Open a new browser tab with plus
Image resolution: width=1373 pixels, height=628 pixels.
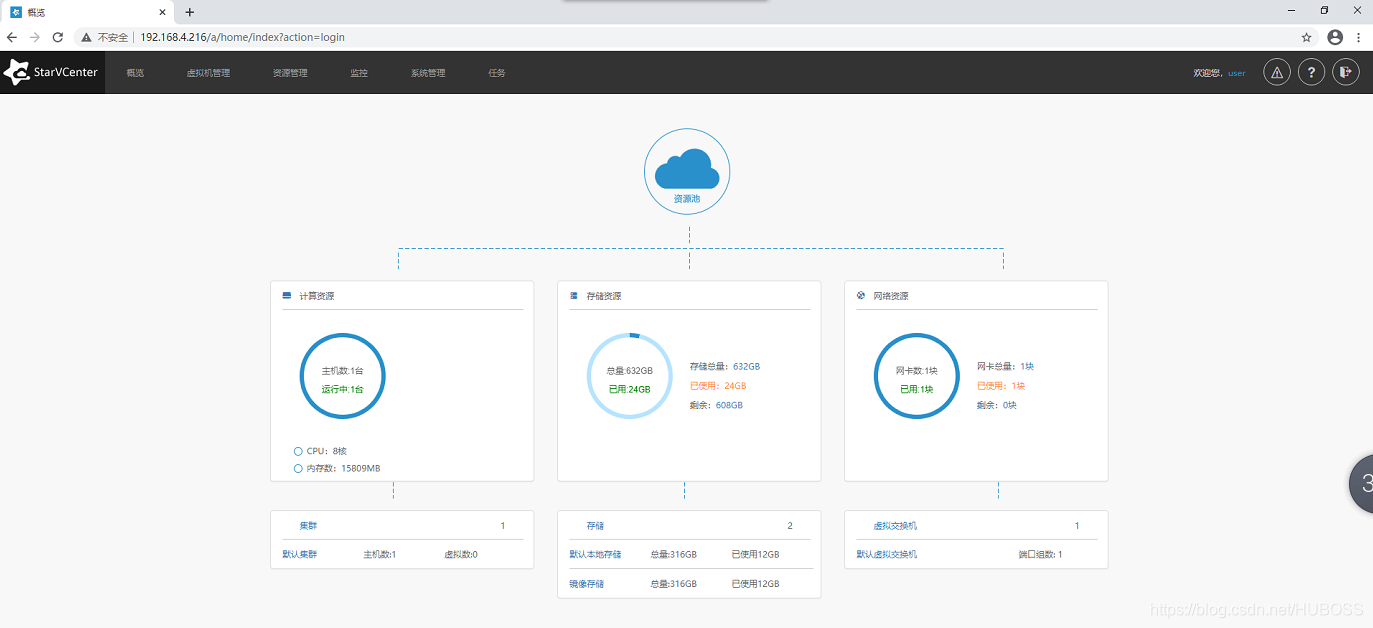point(190,12)
